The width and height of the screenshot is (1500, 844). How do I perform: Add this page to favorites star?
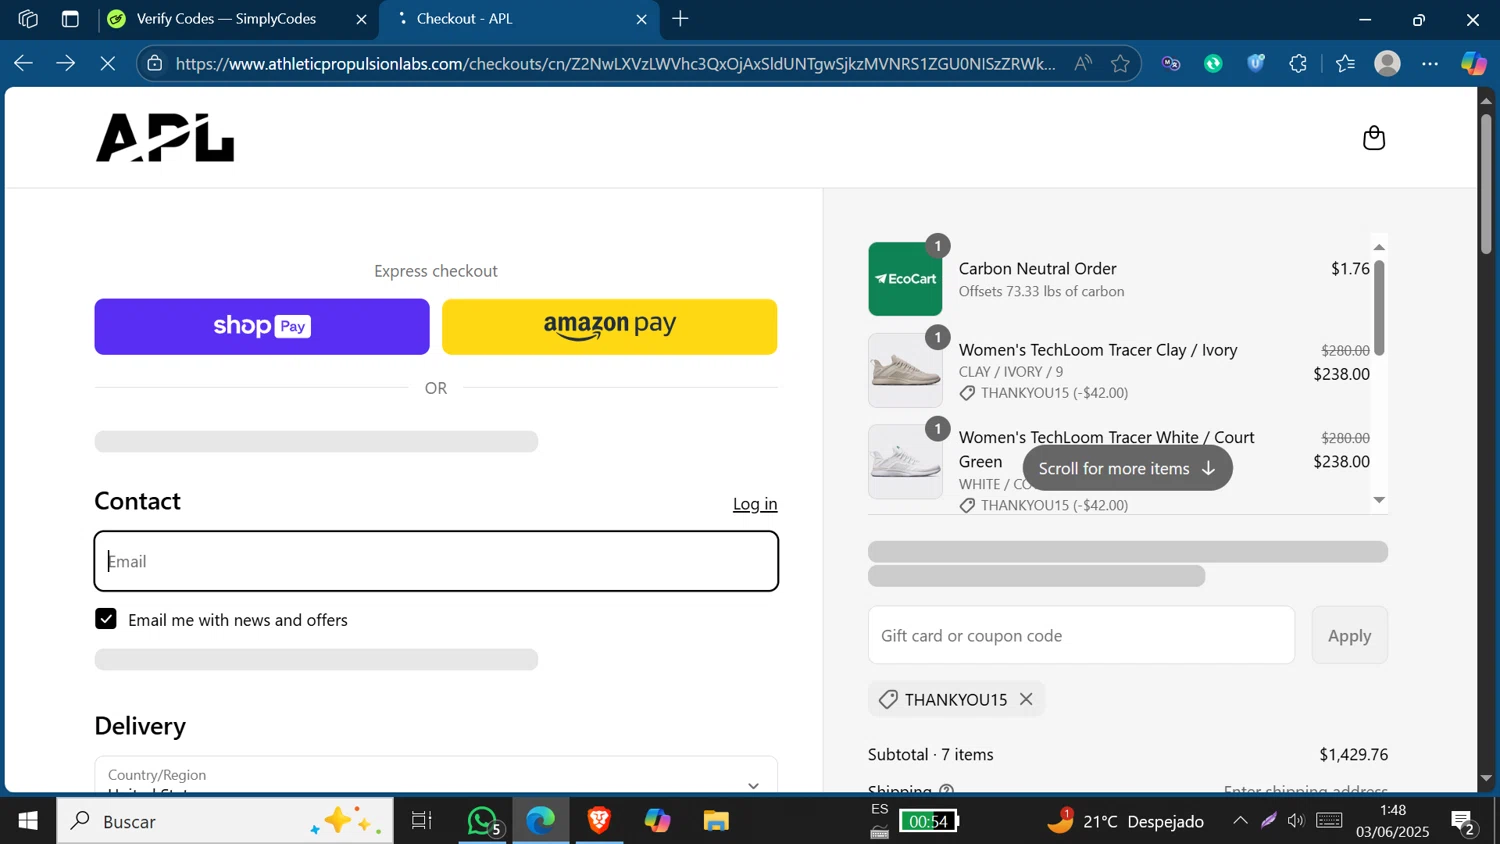[1120, 64]
